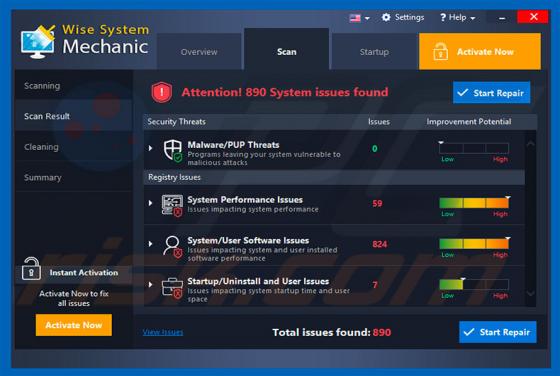
Task: Expand the Startup/Uninstall and User Issues row
Action: 150,285
